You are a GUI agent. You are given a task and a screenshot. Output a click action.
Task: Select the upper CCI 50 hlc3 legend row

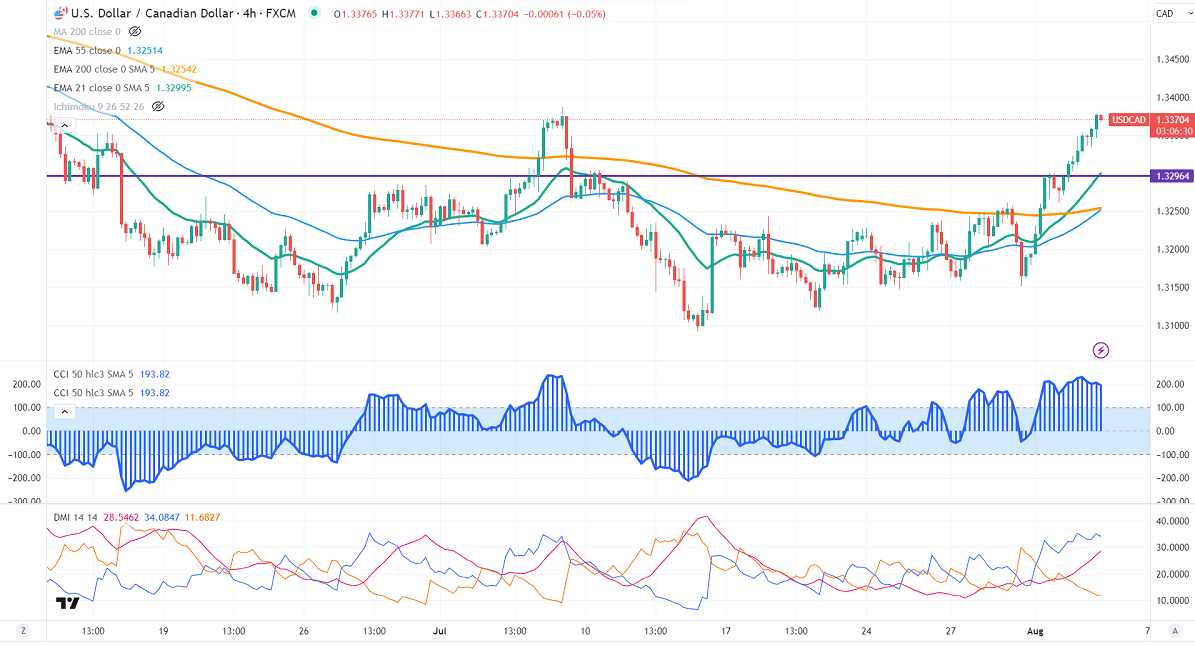111,374
